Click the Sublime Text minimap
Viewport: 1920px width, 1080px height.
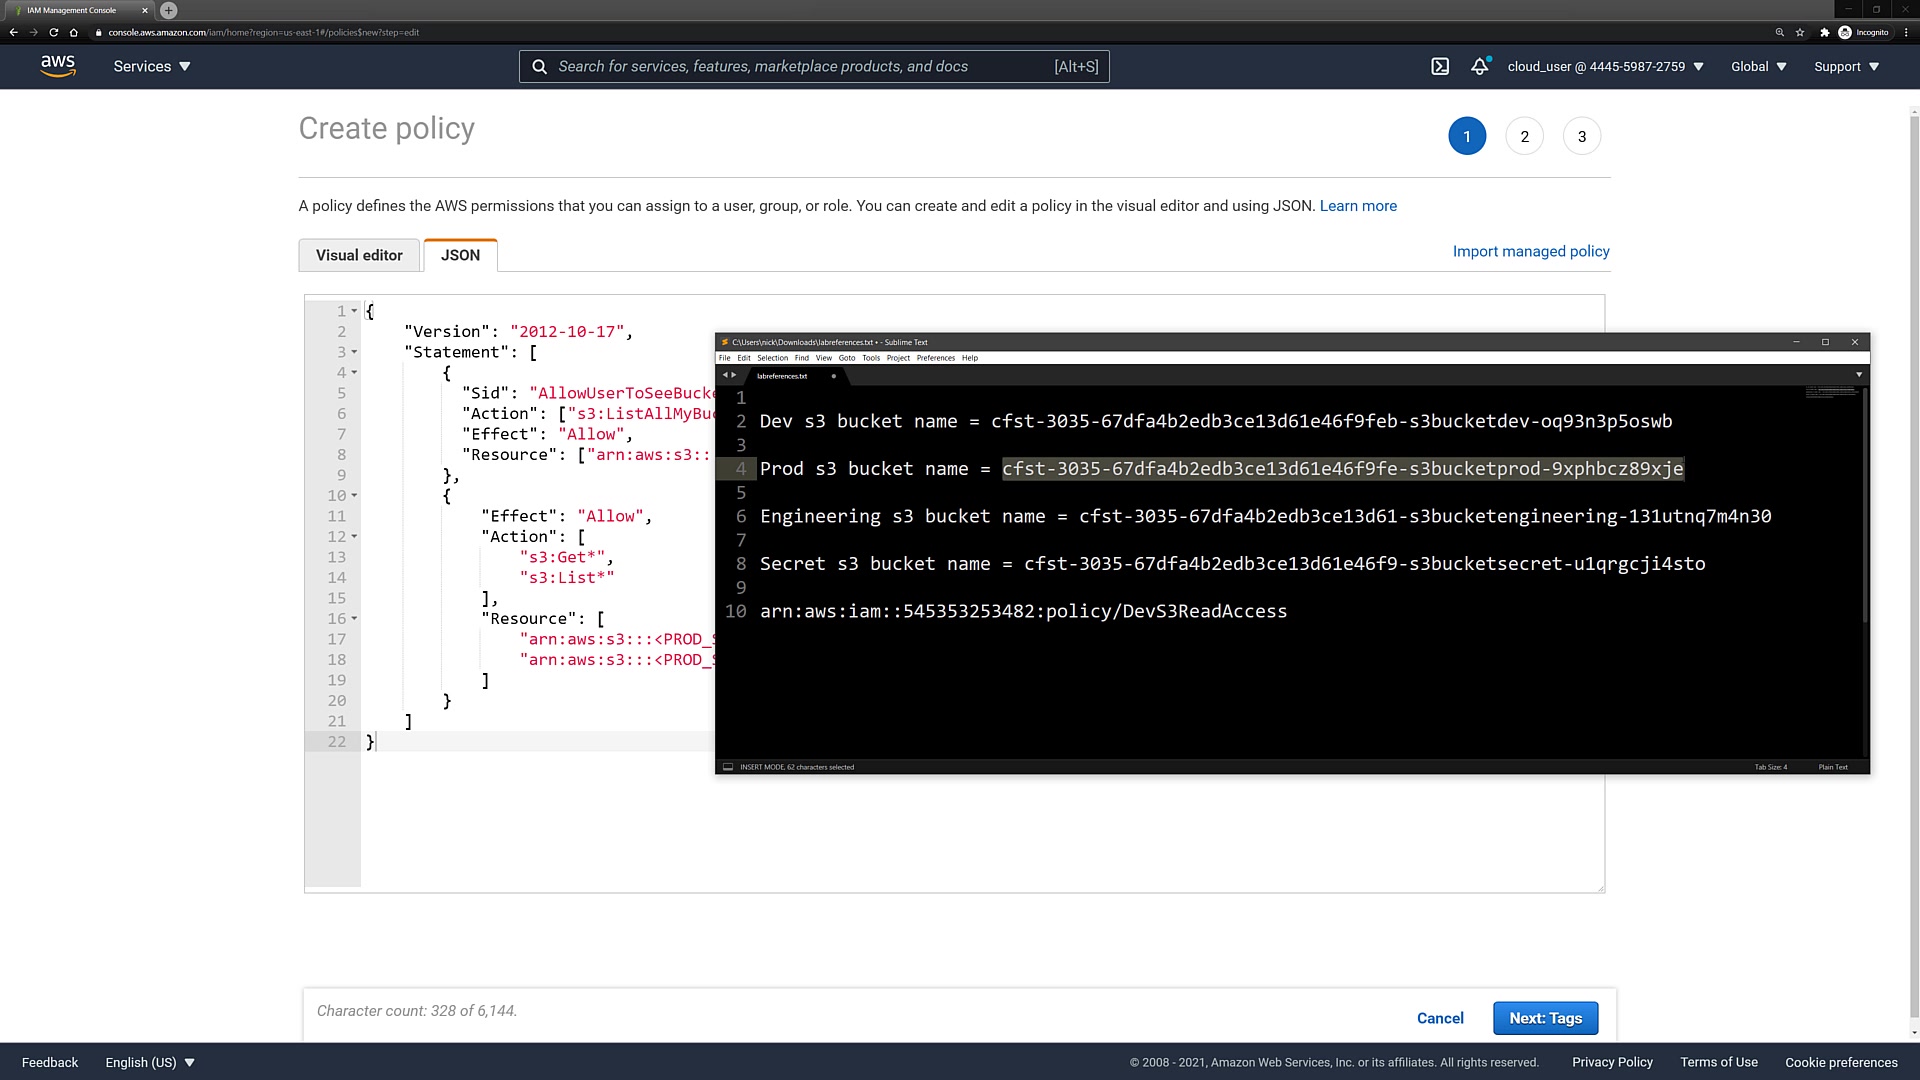tap(1830, 393)
